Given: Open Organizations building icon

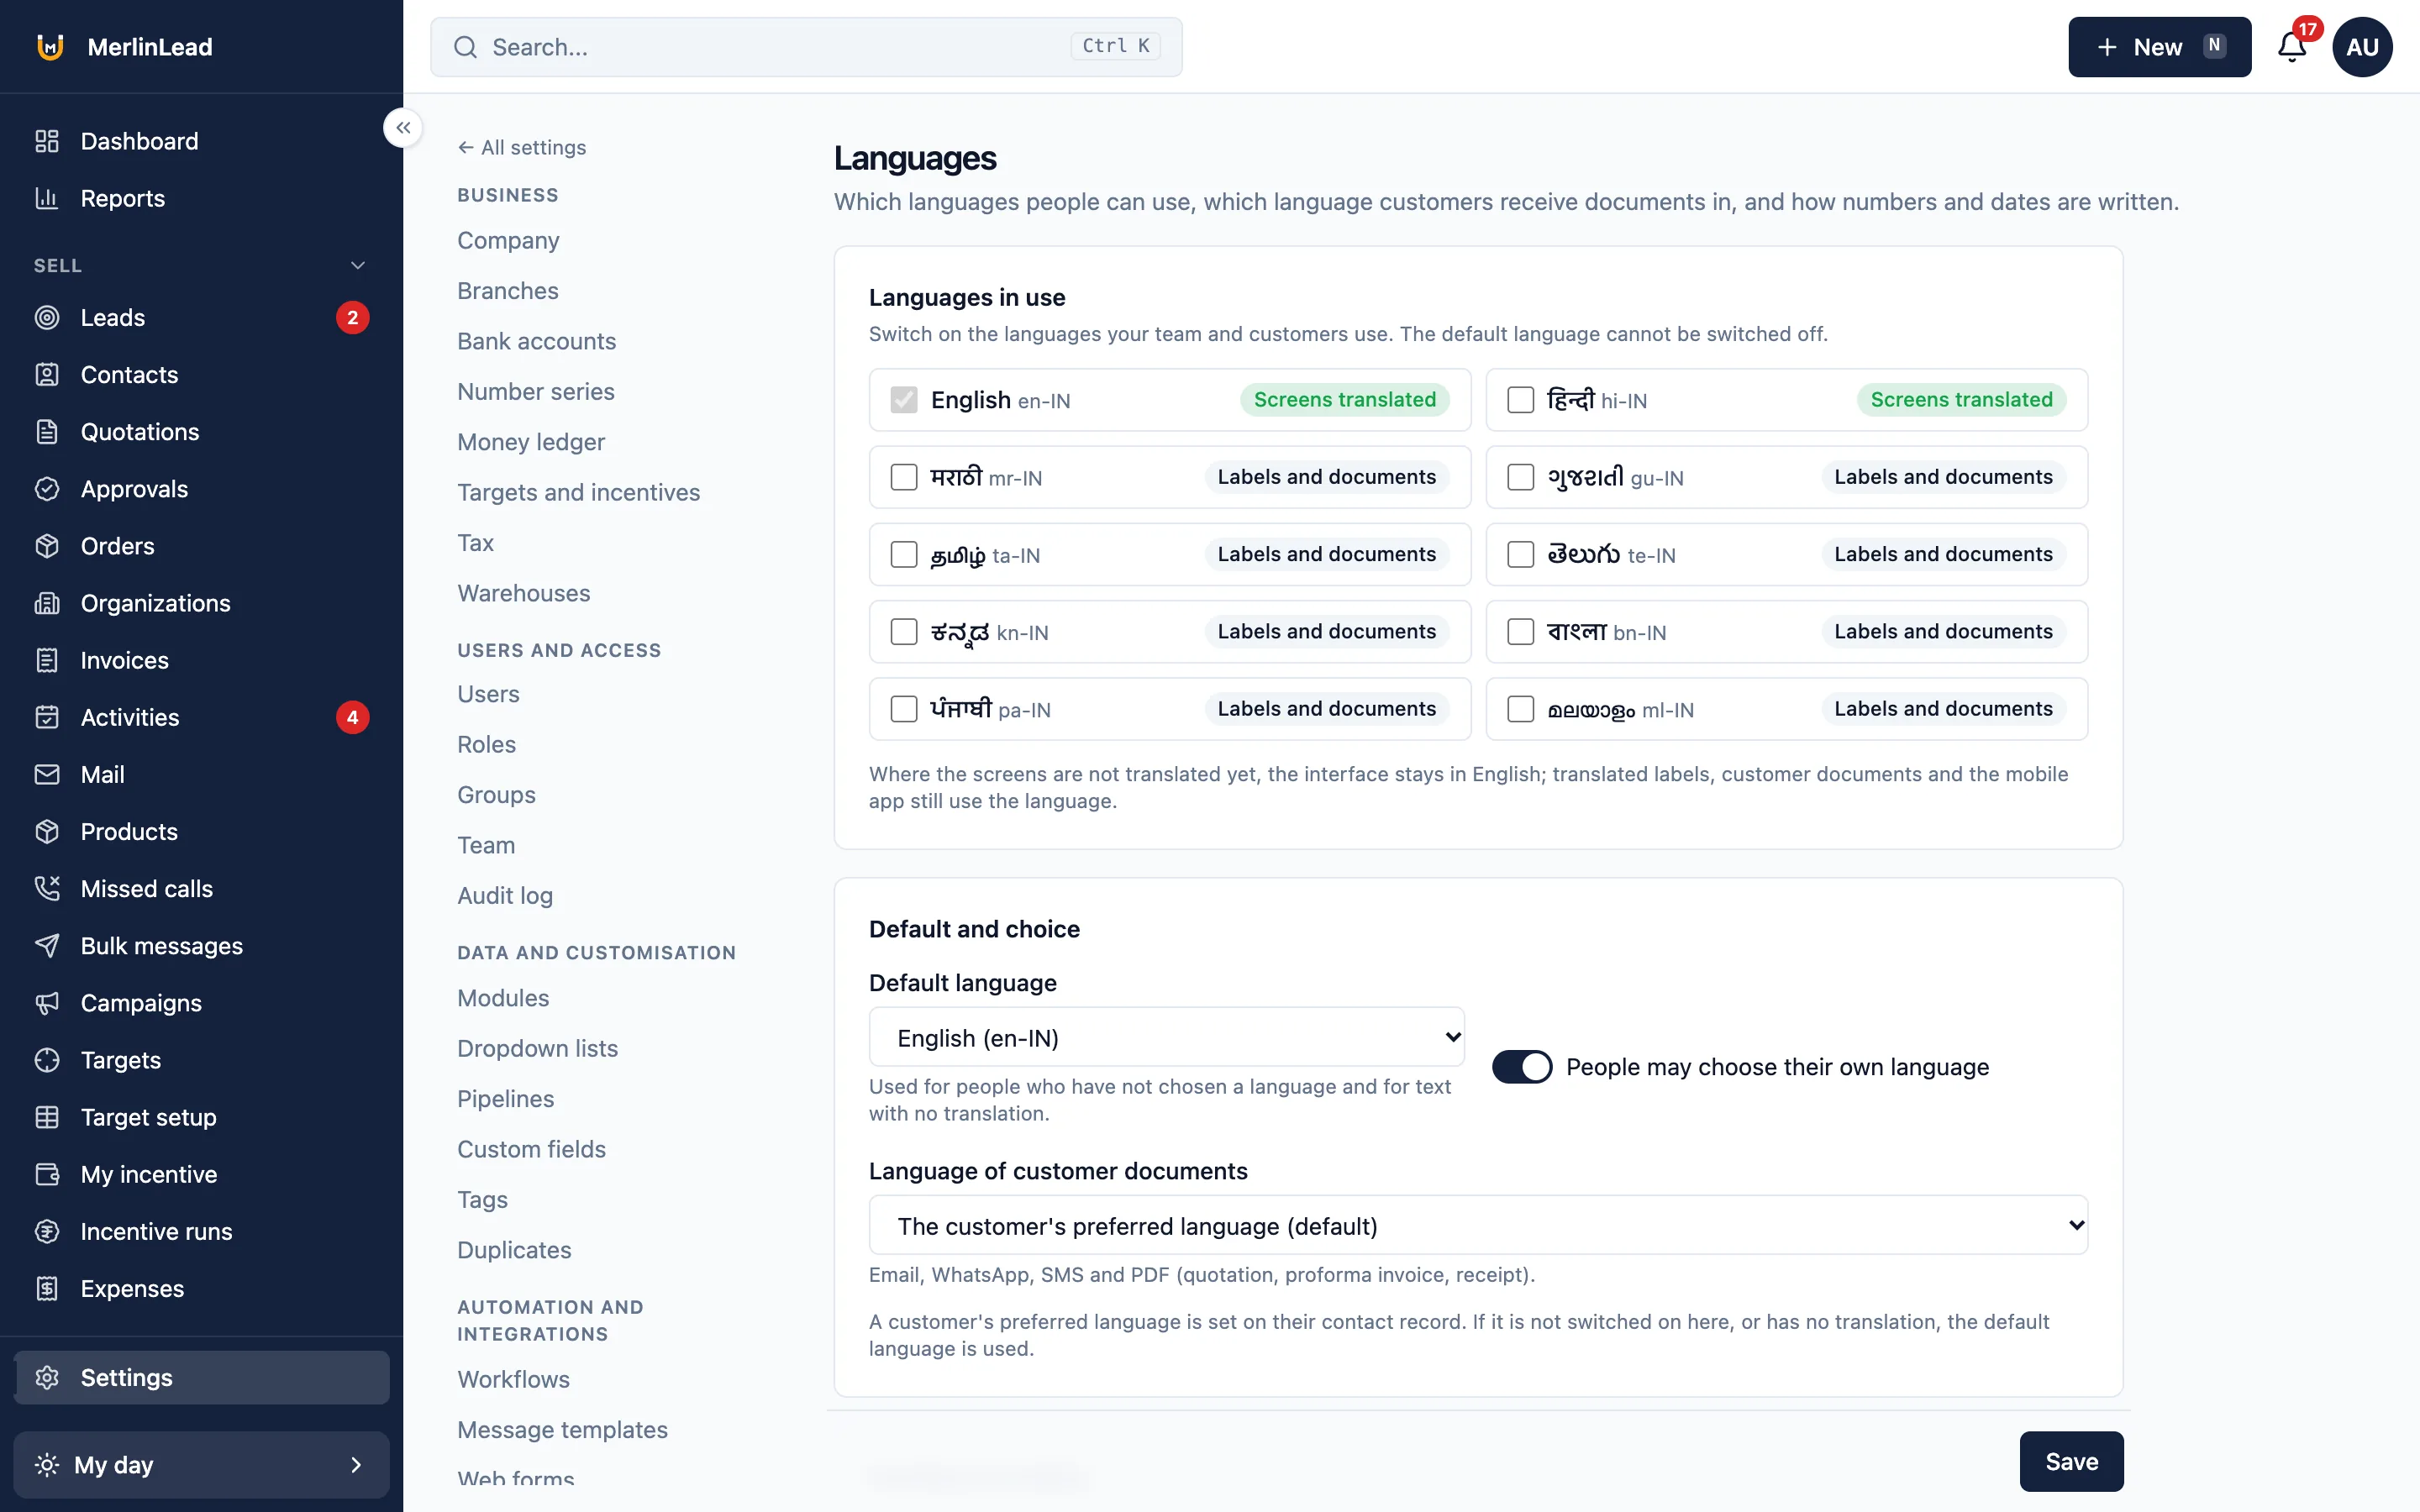Looking at the screenshot, I should pos(47,603).
